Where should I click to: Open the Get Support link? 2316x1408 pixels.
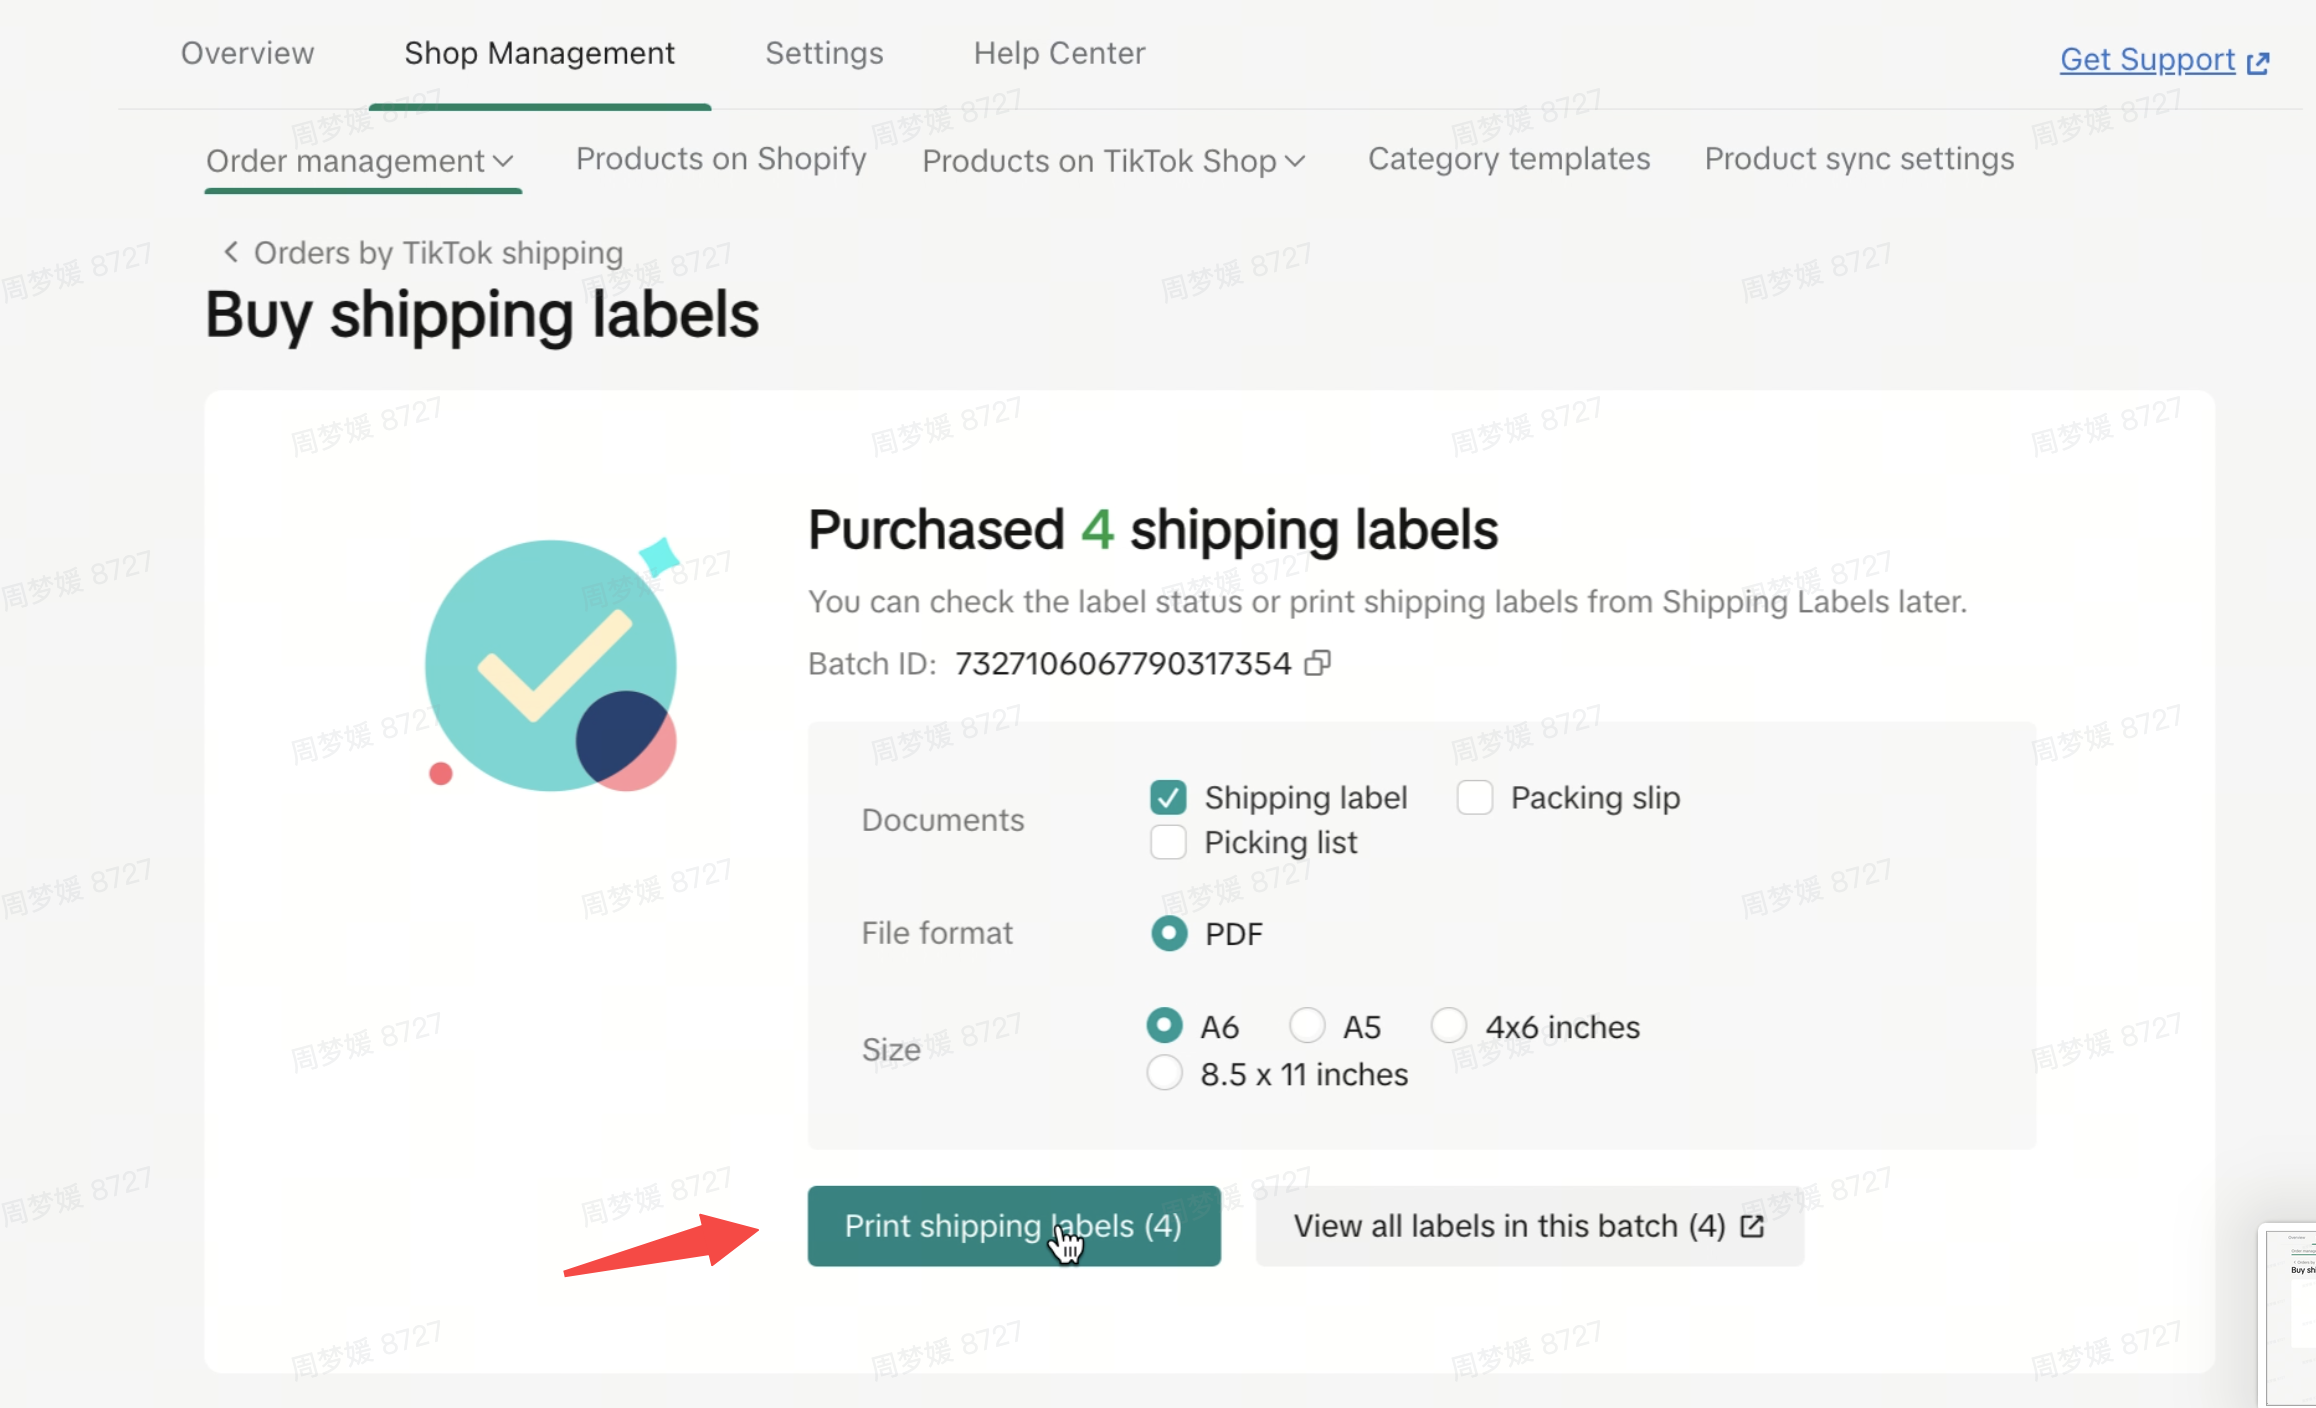tap(2147, 60)
